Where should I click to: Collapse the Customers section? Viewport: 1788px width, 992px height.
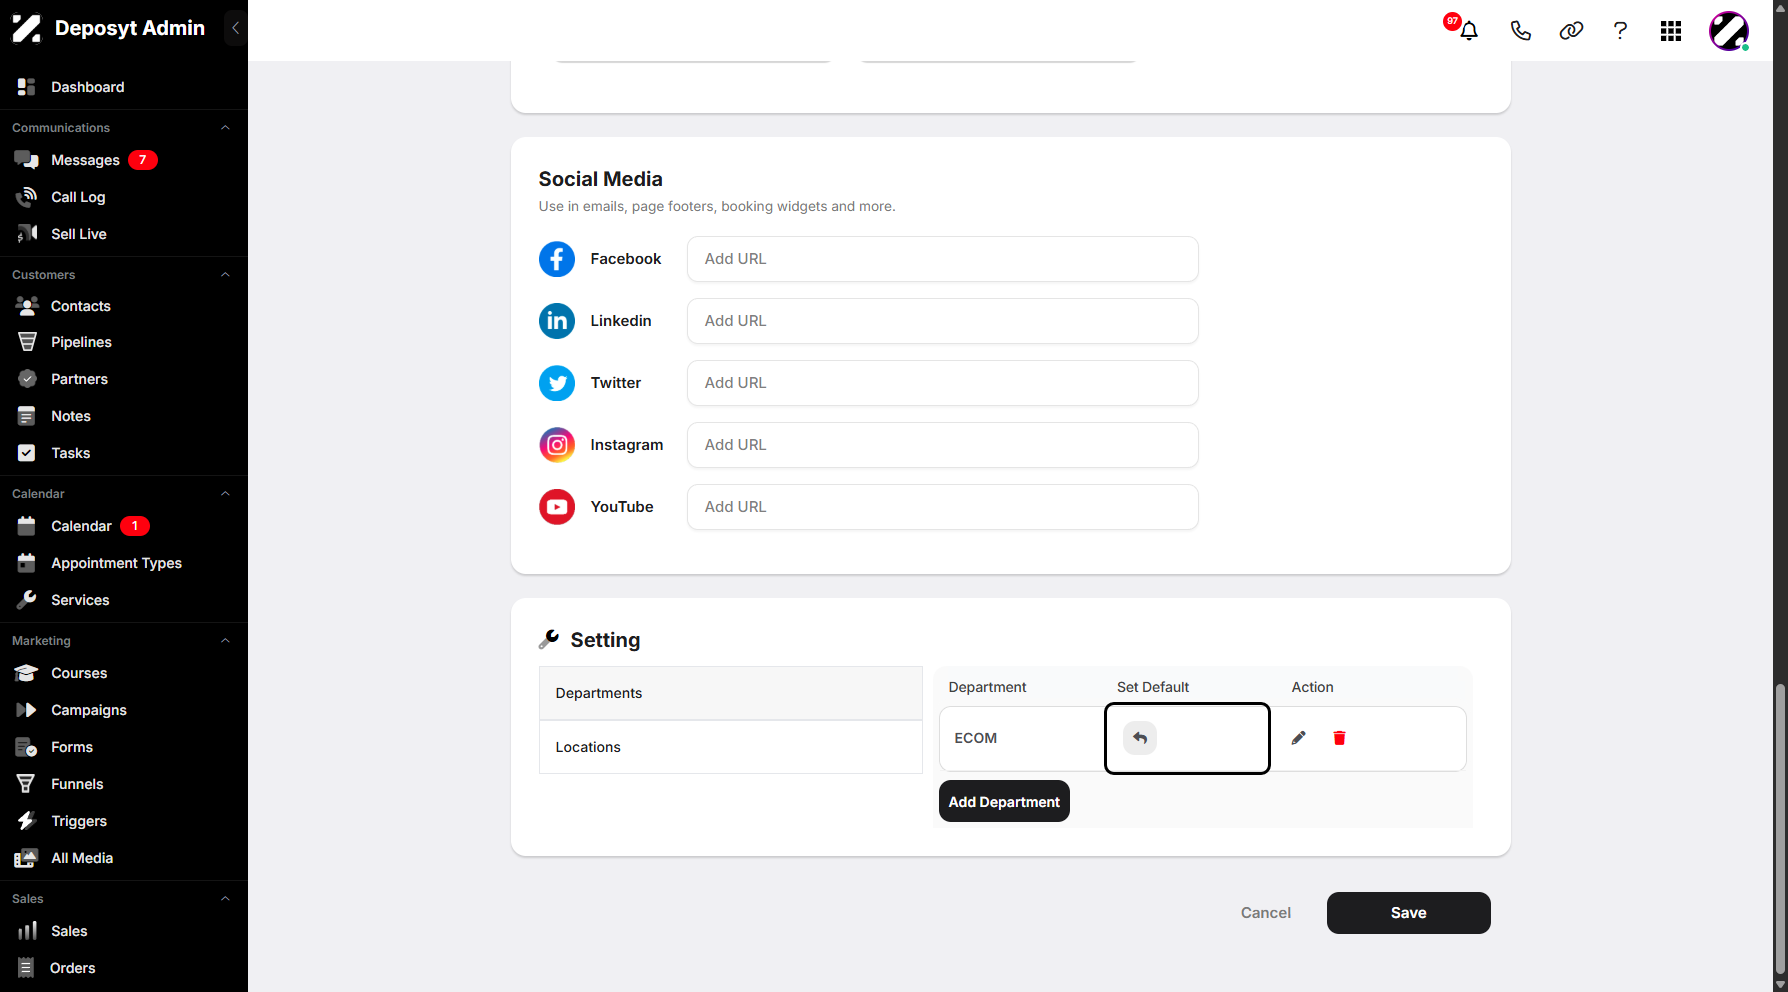[225, 275]
